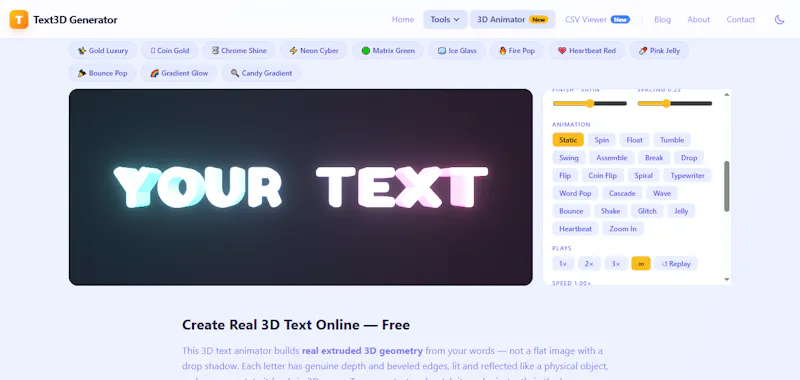This screenshot has height=380, width=800.
Task: Open the Tools dropdown menu
Action: click(445, 19)
